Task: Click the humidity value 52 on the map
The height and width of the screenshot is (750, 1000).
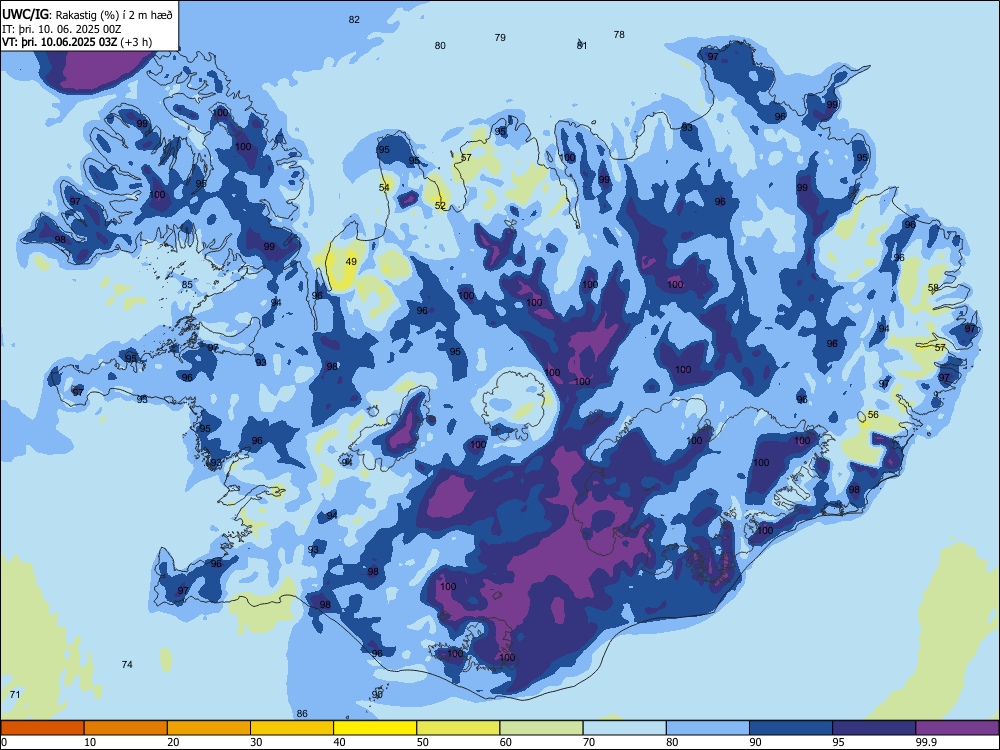Action: pos(440,205)
